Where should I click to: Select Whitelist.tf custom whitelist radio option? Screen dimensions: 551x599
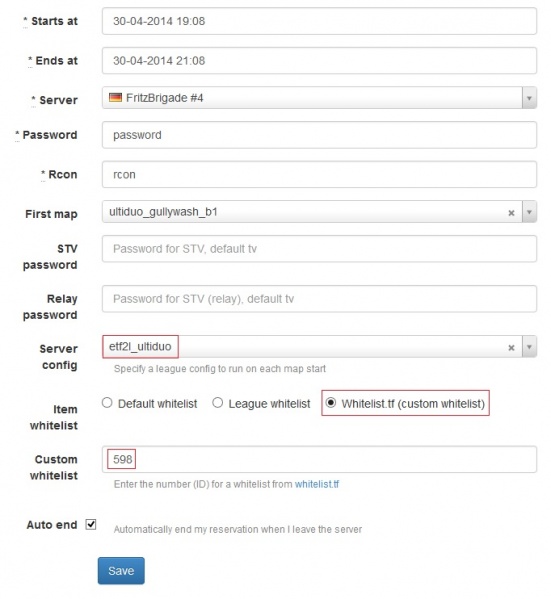click(331, 403)
